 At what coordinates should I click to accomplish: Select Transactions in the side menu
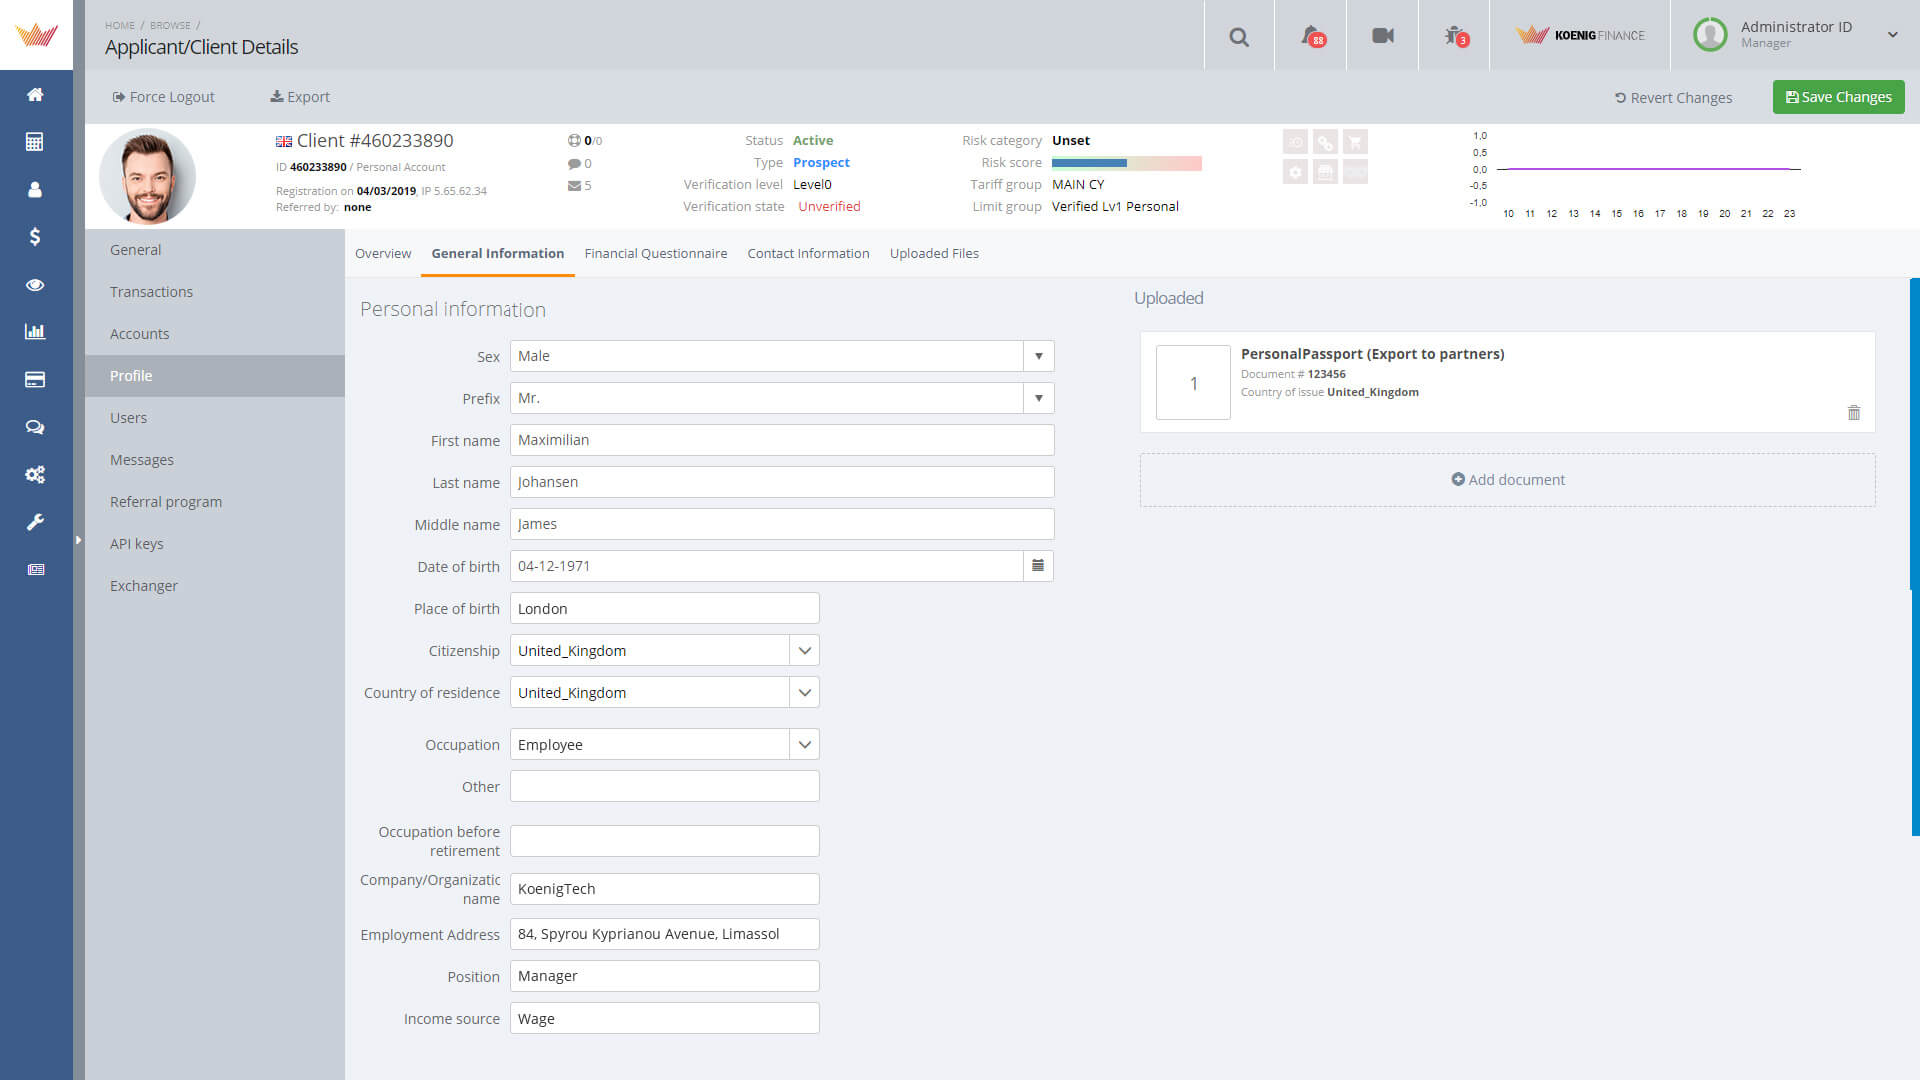215,292
